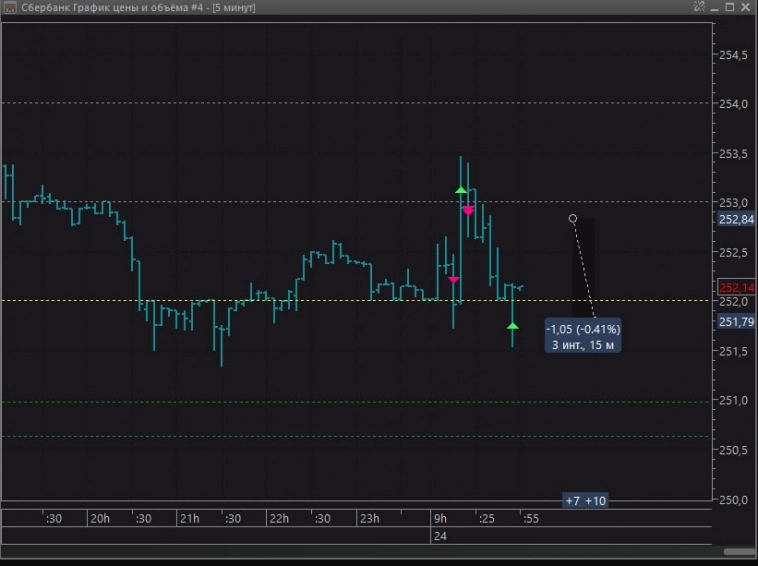Click the chart window icon in title bar

coord(7,7)
